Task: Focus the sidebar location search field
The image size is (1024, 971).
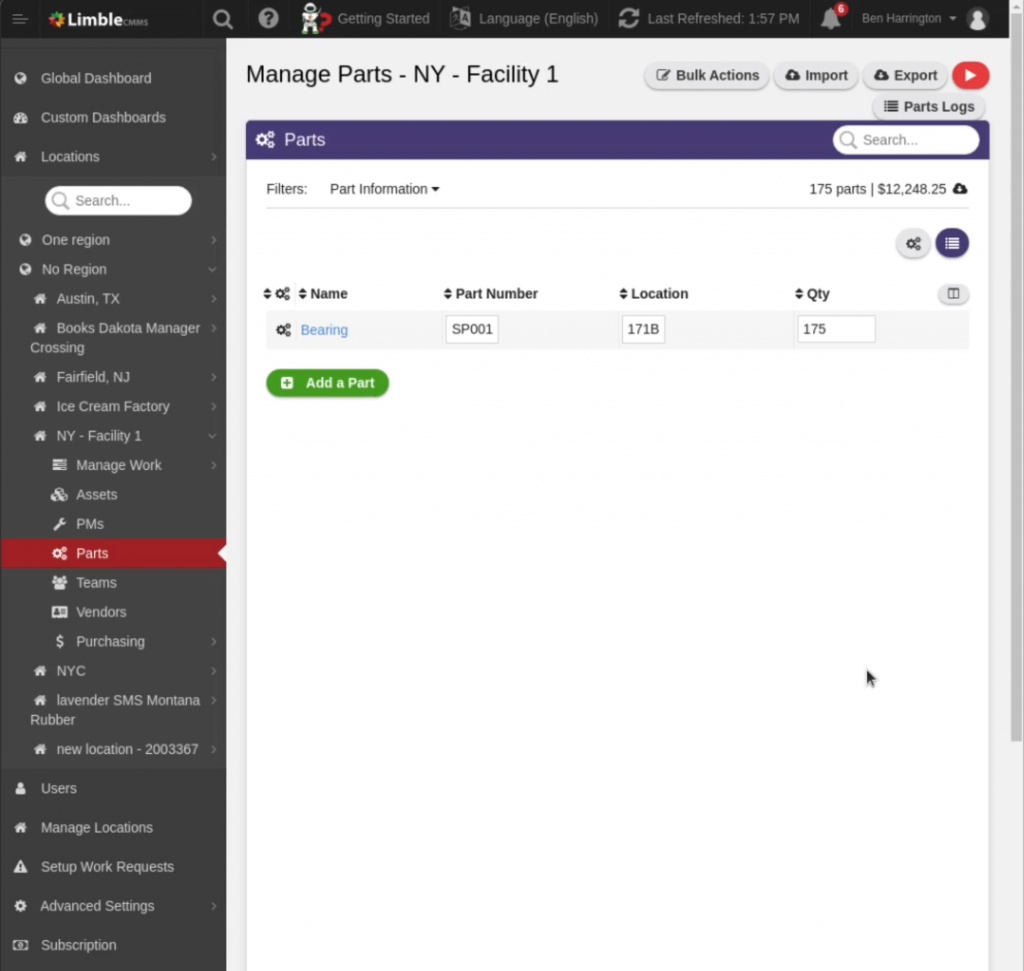Action: point(118,200)
